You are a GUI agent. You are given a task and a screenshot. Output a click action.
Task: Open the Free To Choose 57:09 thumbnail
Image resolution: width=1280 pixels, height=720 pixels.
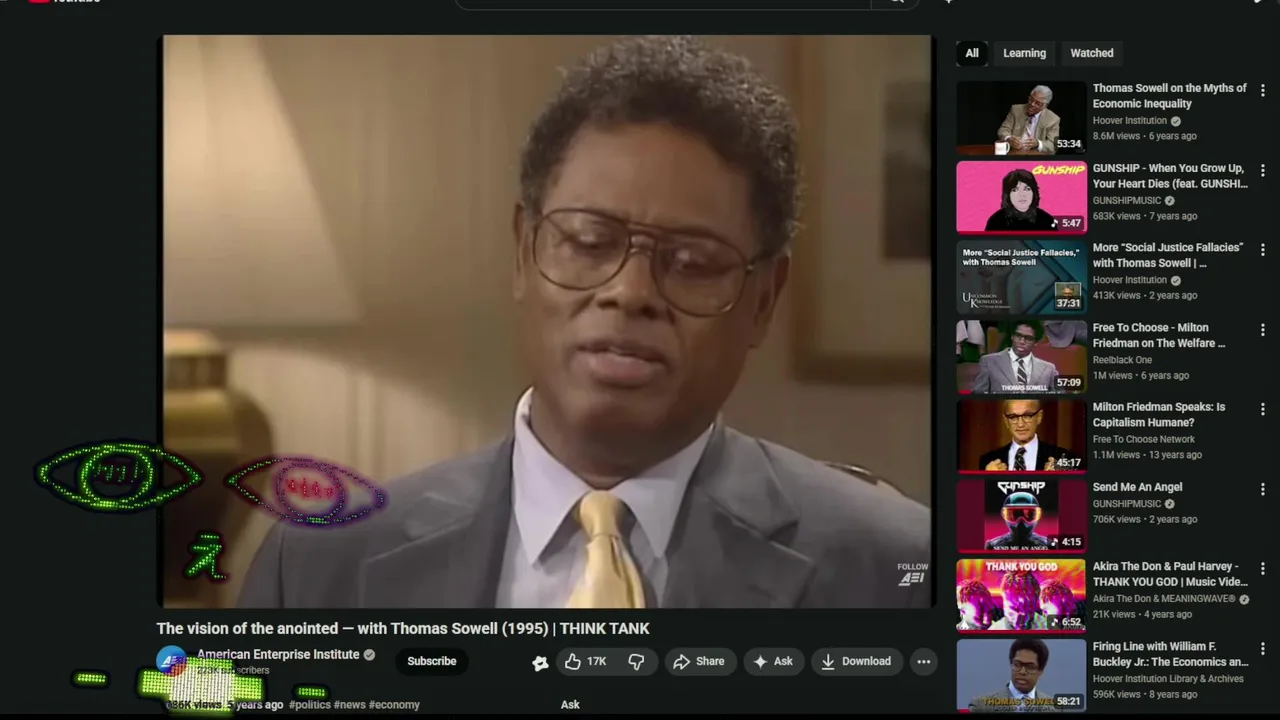(x=1021, y=356)
